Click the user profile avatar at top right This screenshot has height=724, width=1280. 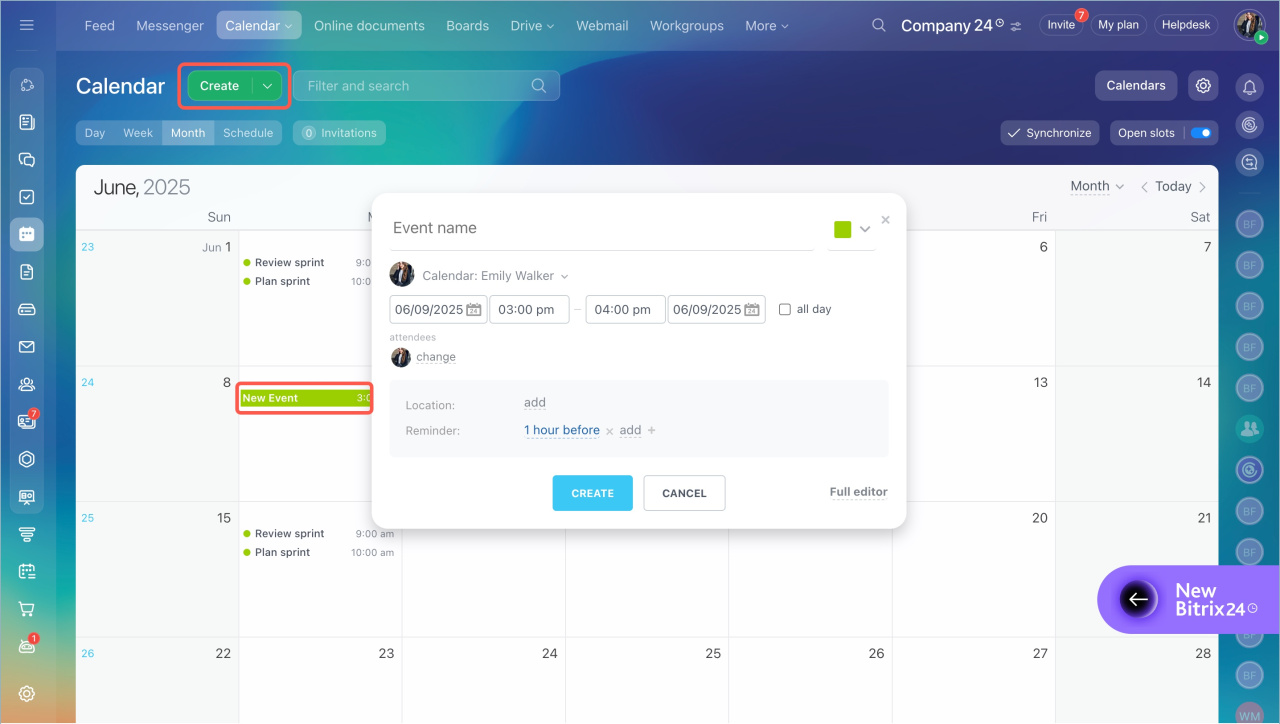[x=1249, y=25]
